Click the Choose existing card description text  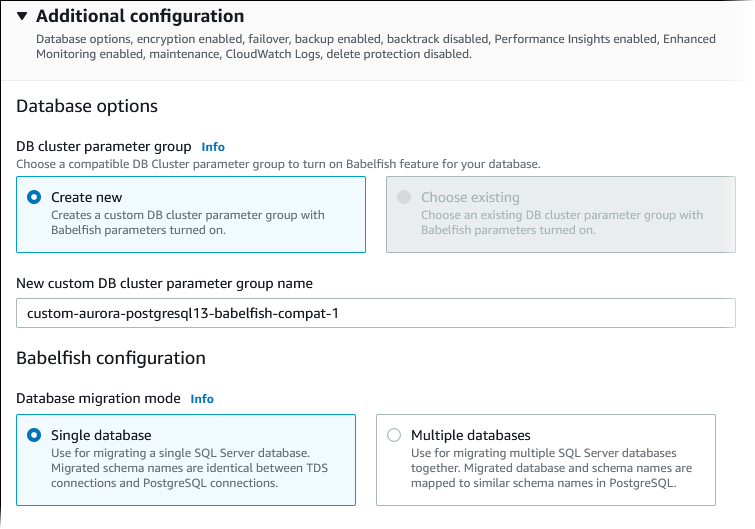click(562, 222)
